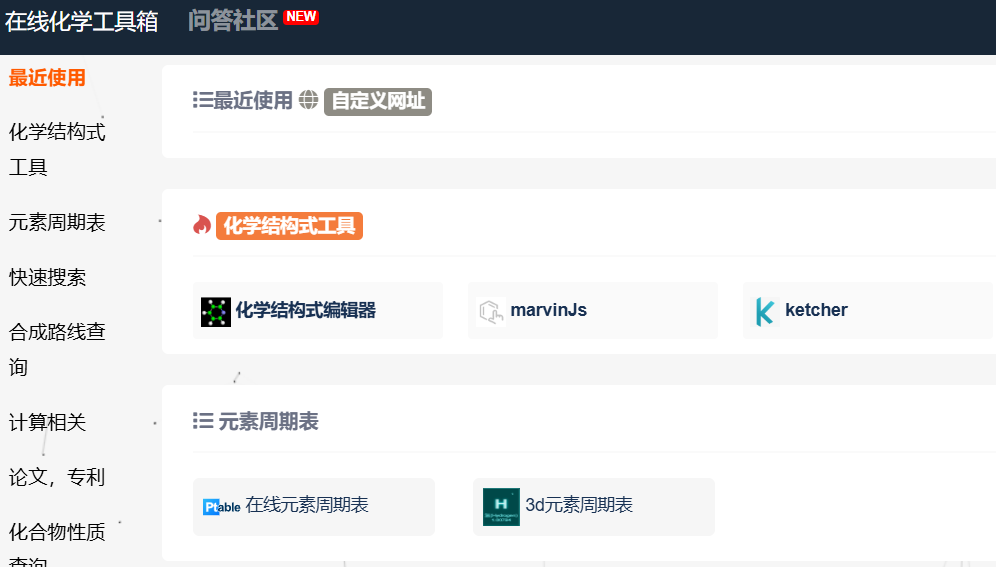
Task: Click the list icon beside 最近使用 heading
Action: coord(203,100)
